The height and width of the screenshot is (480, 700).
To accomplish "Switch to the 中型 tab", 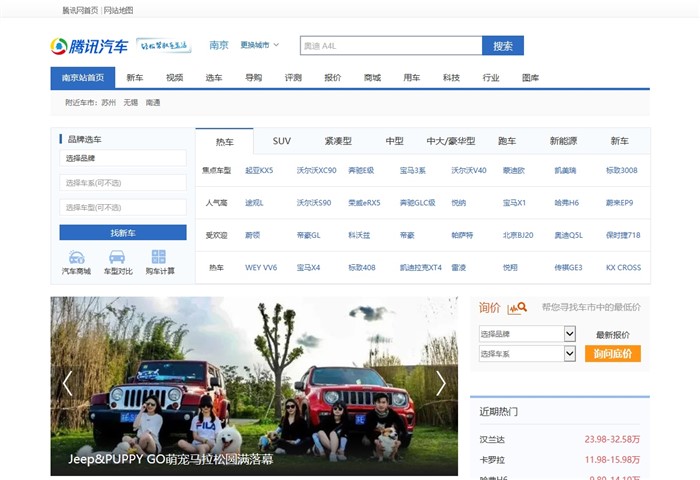I will pyautogui.click(x=395, y=141).
